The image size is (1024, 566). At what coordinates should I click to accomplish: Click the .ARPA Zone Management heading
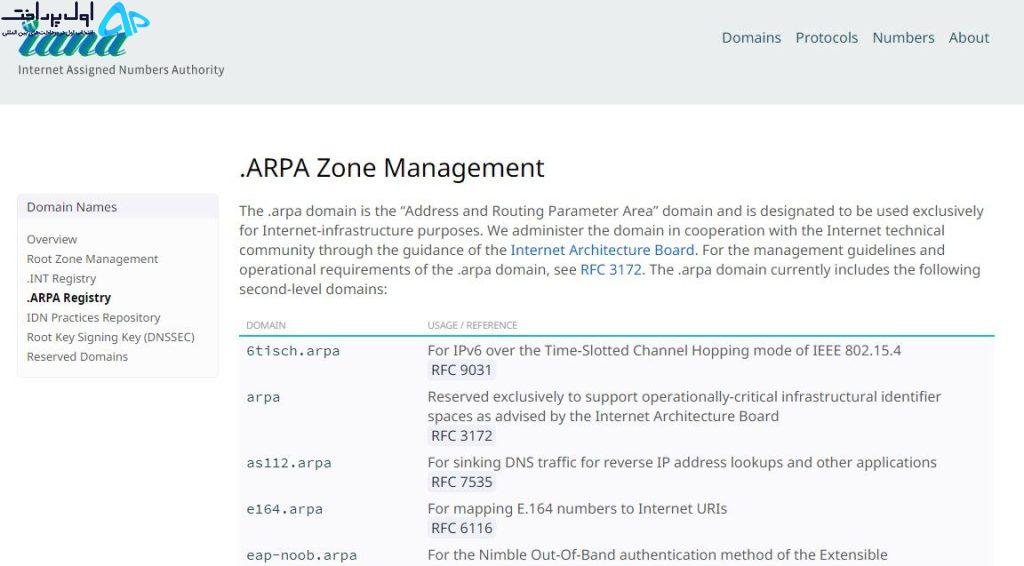(x=392, y=168)
